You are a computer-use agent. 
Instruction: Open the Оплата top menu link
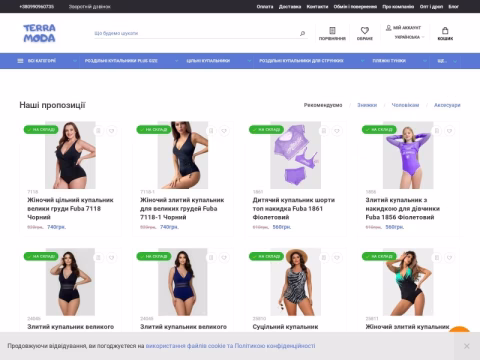tap(265, 6)
